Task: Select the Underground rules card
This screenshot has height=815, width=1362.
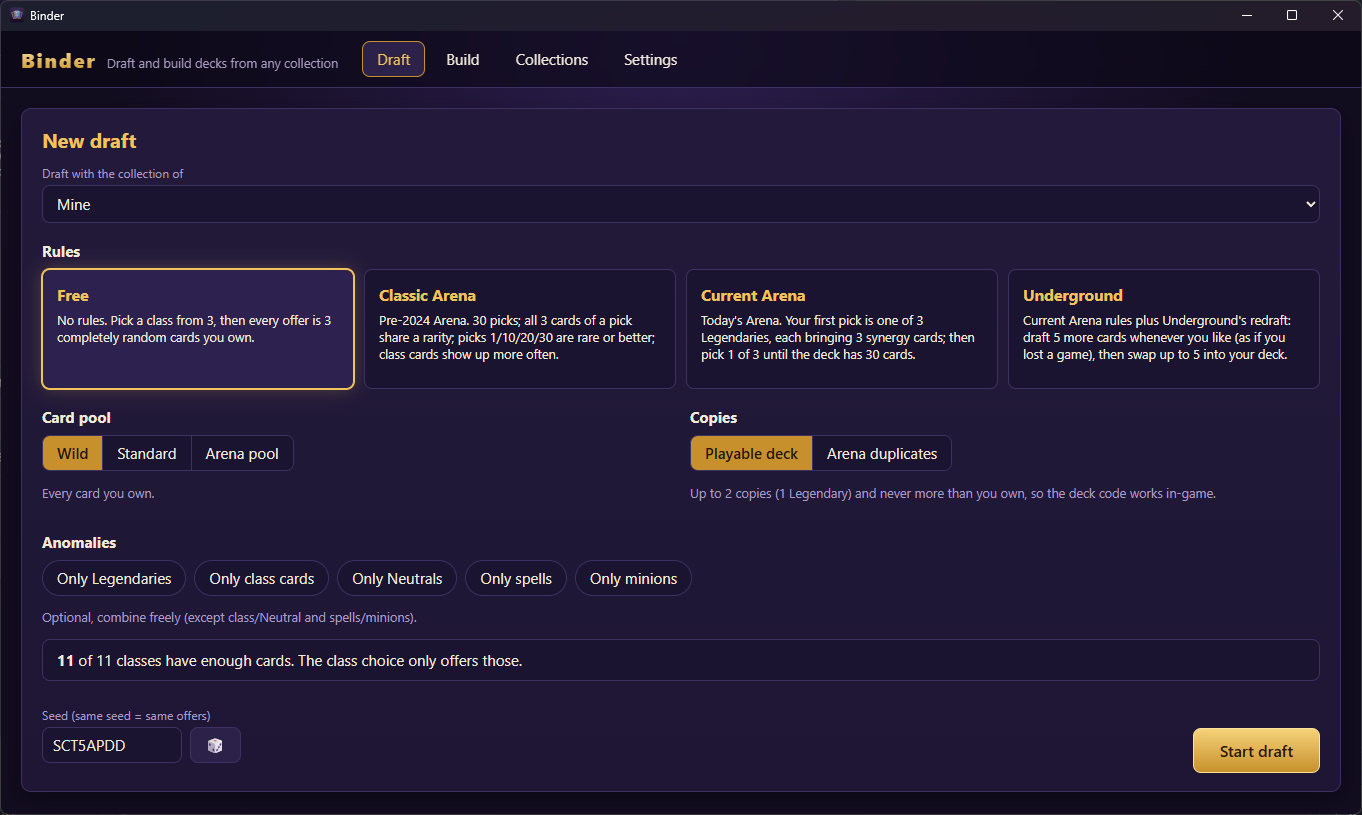Action: click(x=1164, y=329)
